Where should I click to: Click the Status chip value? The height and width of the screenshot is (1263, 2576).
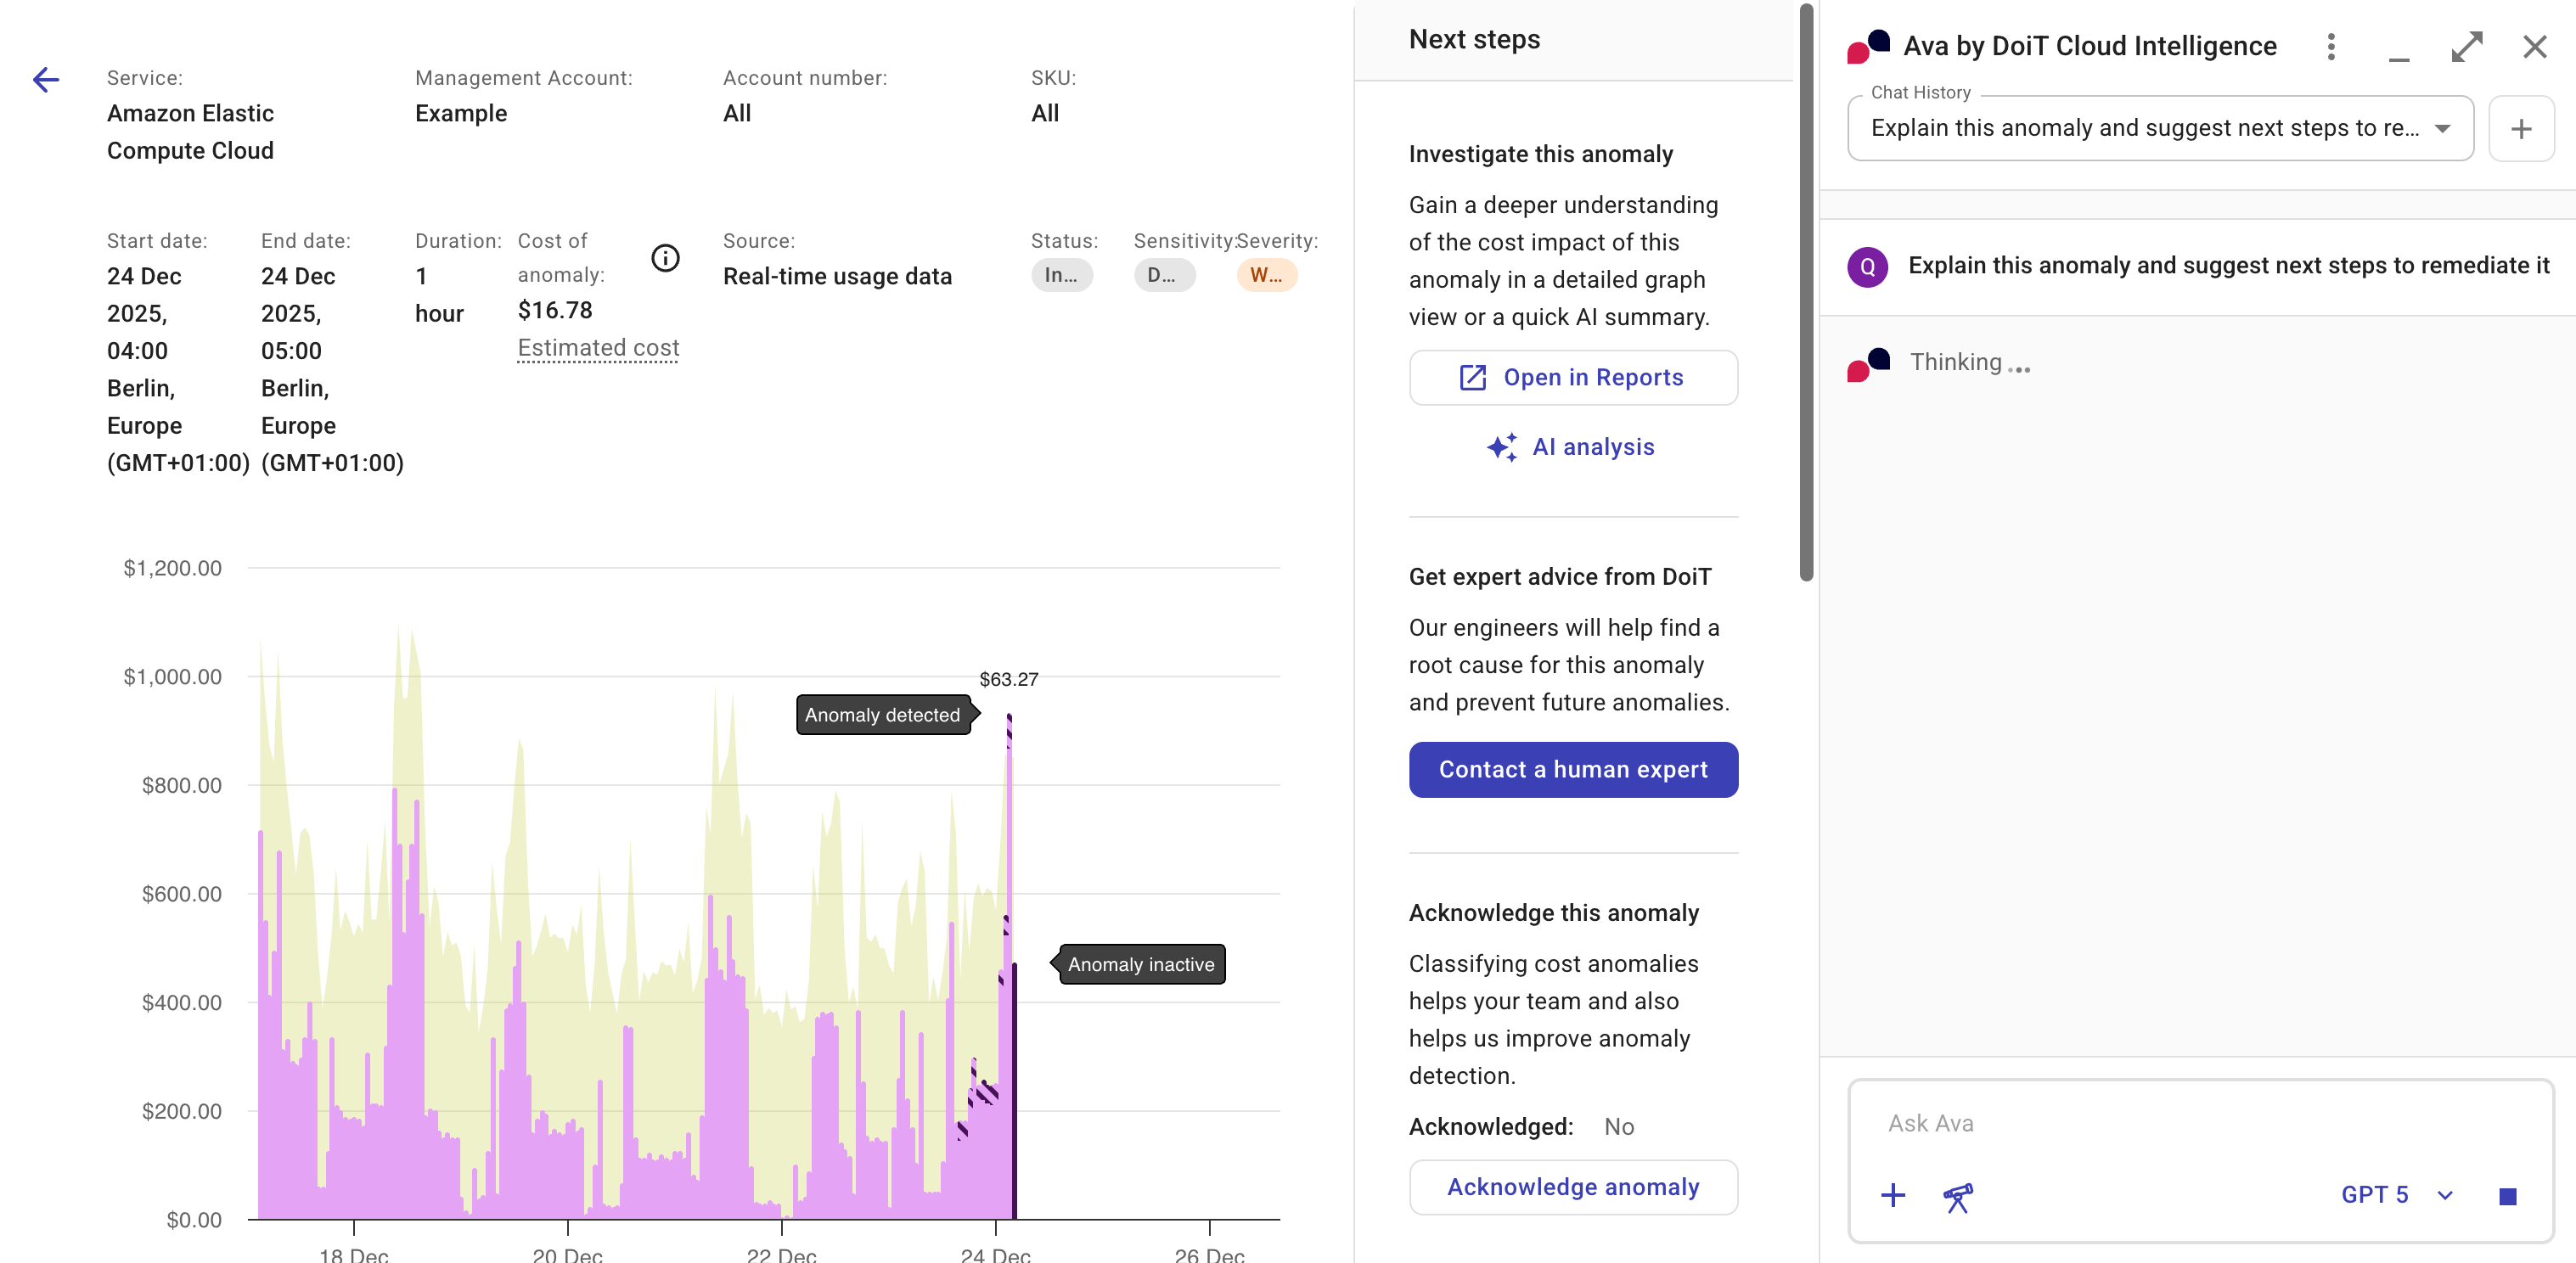pos(1061,275)
